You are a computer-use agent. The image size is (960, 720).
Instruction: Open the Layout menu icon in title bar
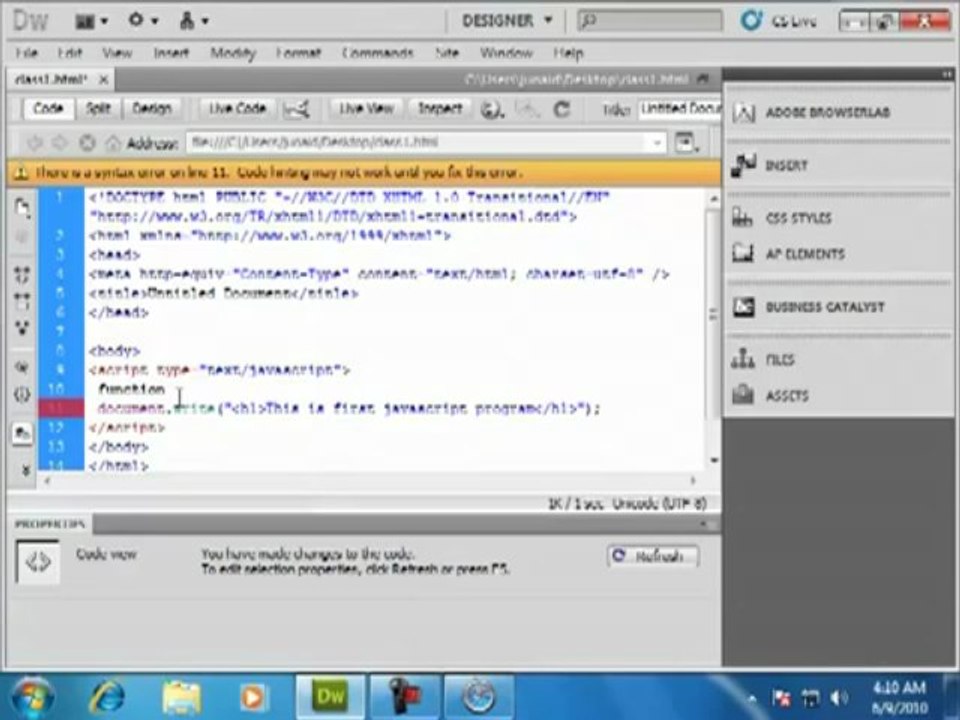coord(91,21)
